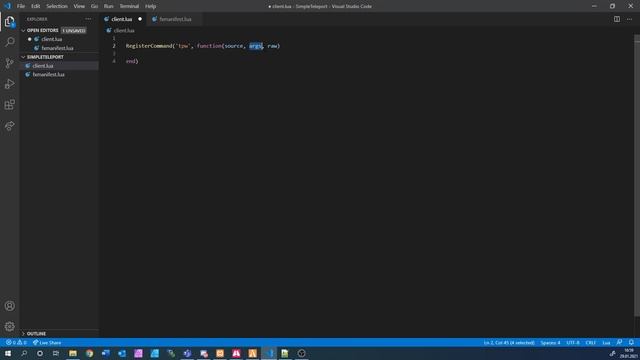Open the Selection menu
This screenshot has height=360, width=640.
pos(57,6)
